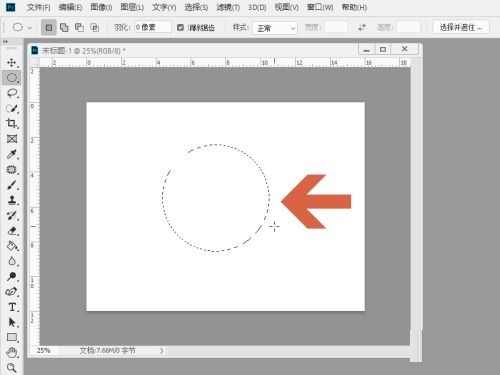The height and width of the screenshot is (375, 500).
Task: Minimize the document window
Action: coord(367,49)
